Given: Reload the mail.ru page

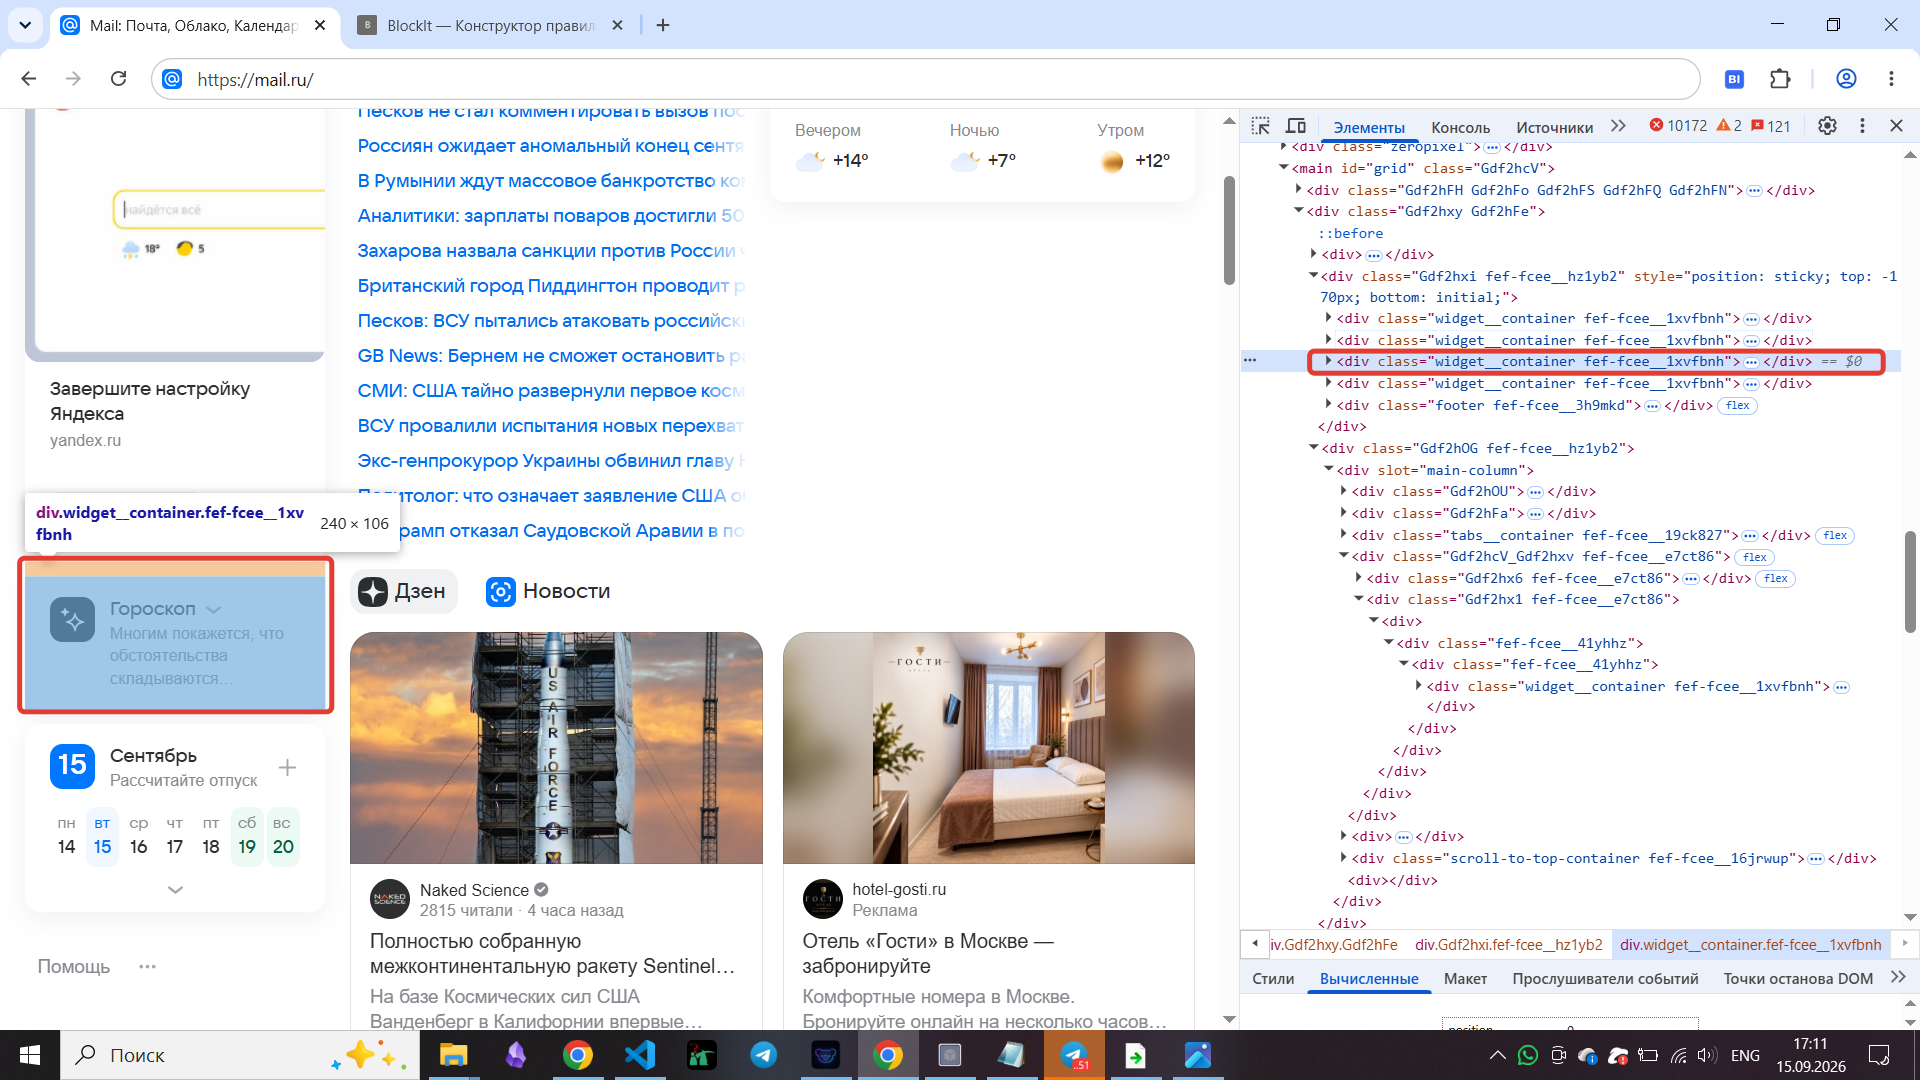Looking at the screenshot, I should (118, 79).
